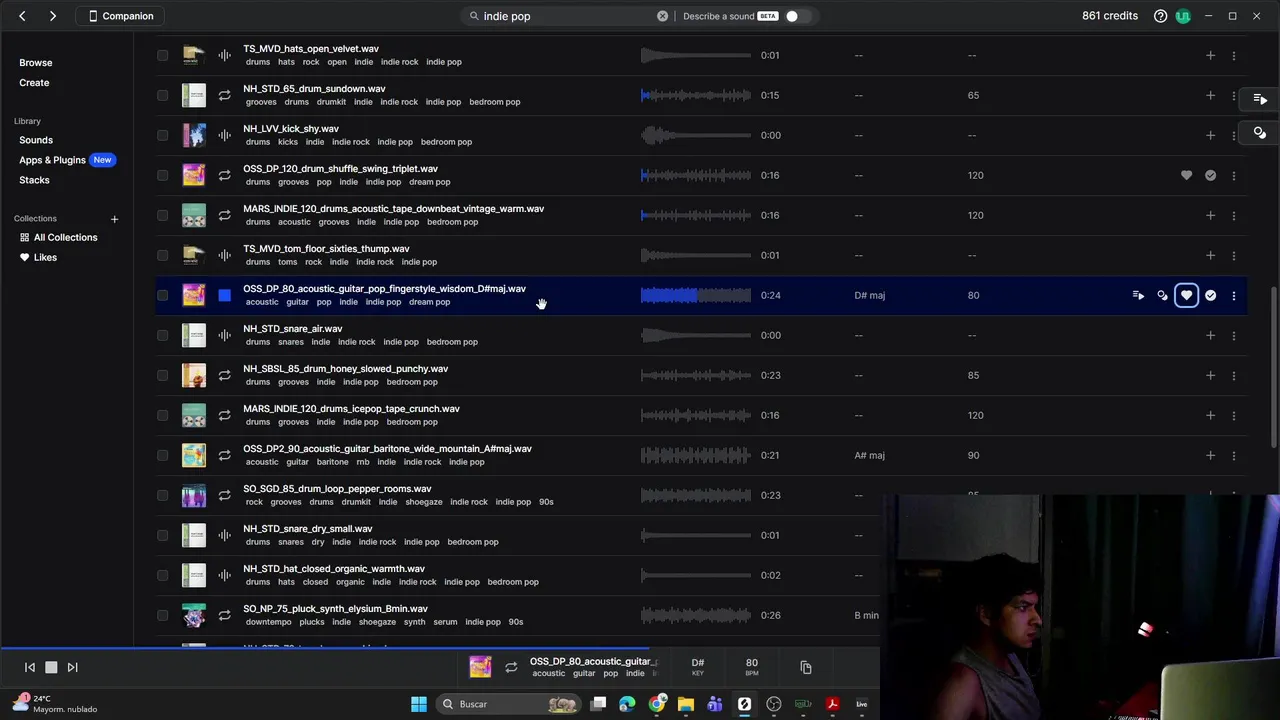Tick the checkbox of the fingerstyle_wisdom row
The height and width of the screenshot is (720, 1280).
pos(162,295)
